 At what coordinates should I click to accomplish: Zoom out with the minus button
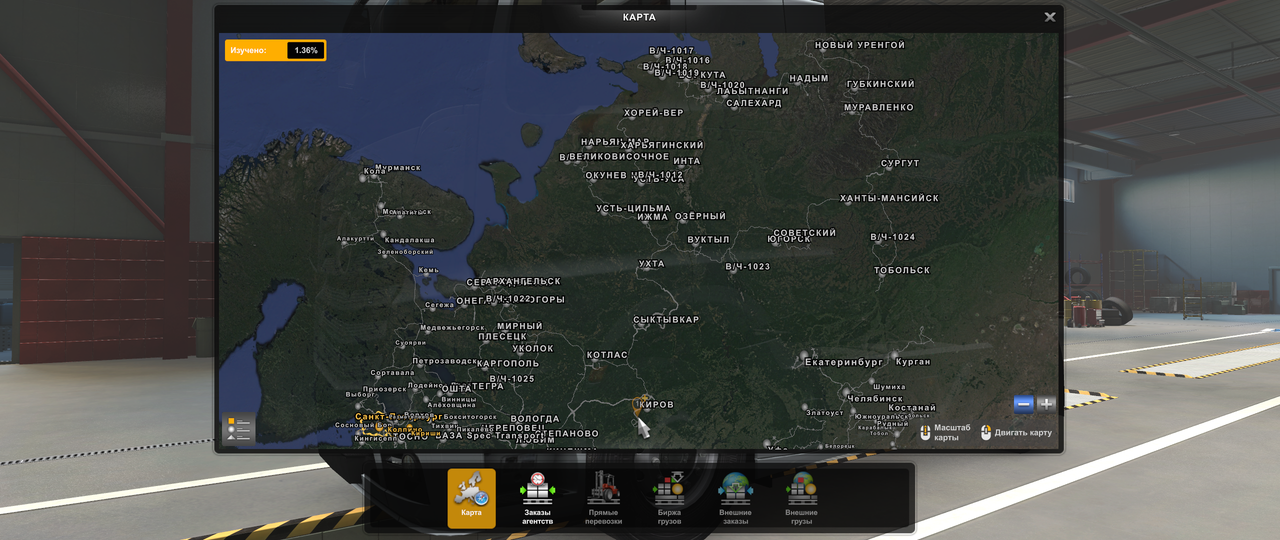click(x=1023, y=404)
